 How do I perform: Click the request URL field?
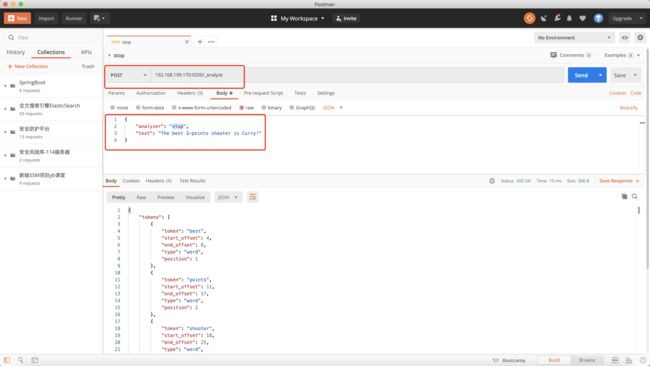click(x=357, y=75)
